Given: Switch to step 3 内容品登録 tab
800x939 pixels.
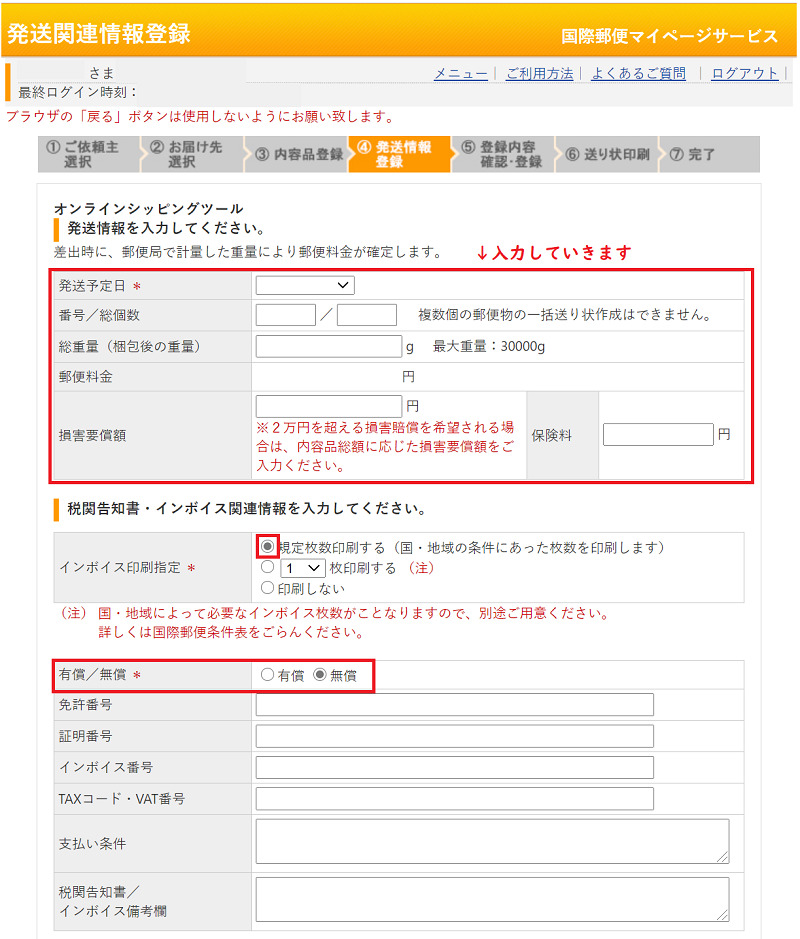Looking at the screenshot, I should pyautogui.click(x=298, y=154).
